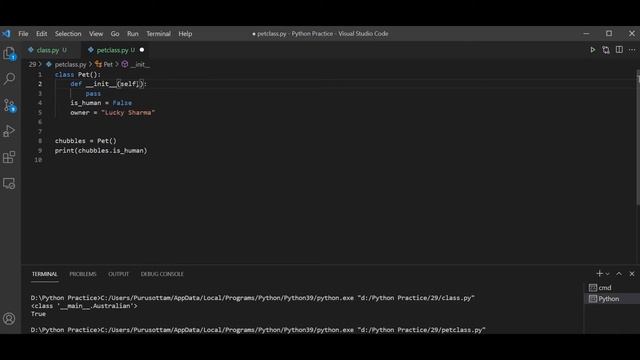Open the Source Control view
The width and height of the screenshot is (640, 360).
pyautogui.click(x=9, y=105)
